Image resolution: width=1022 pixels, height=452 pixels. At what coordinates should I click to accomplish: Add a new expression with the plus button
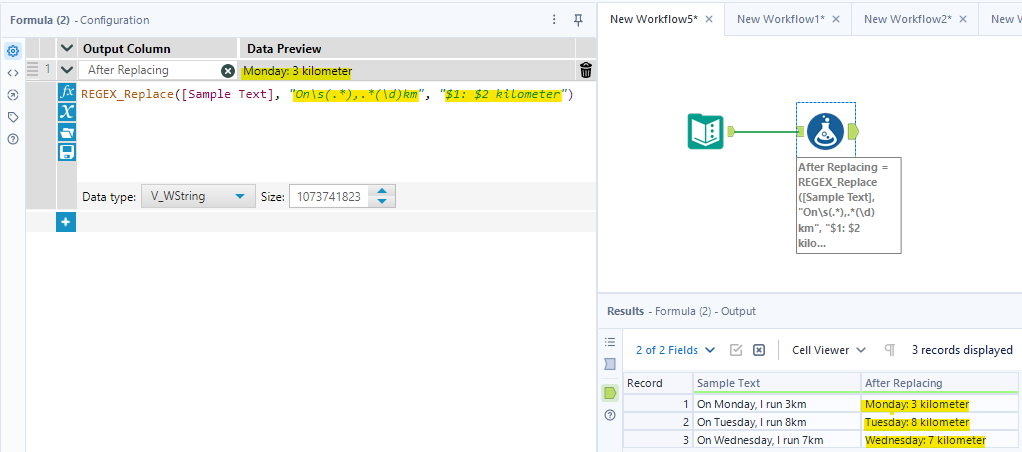(66, 222)
